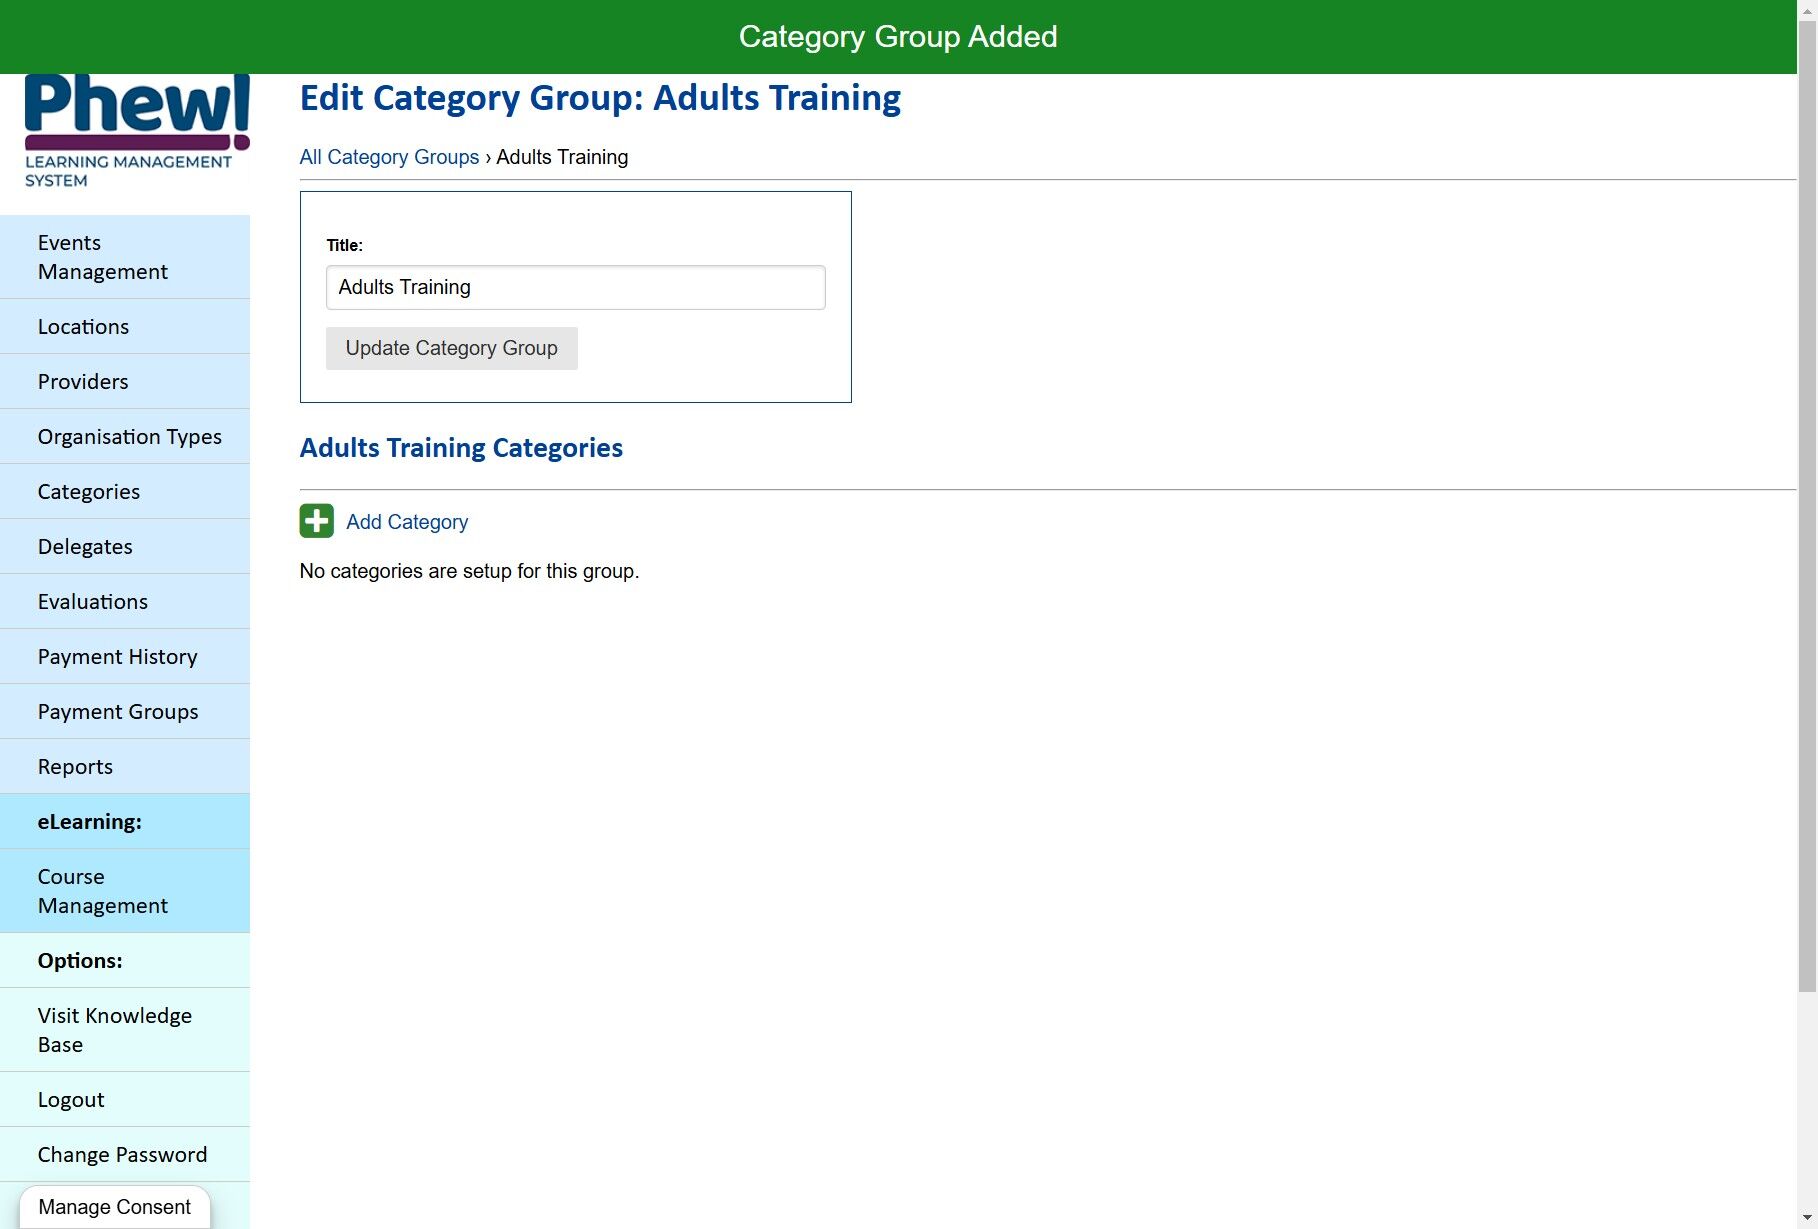The width and height of the screenshot is (1818, 1229).
Task: Click the Add Category text link
Action: point(407,522)
